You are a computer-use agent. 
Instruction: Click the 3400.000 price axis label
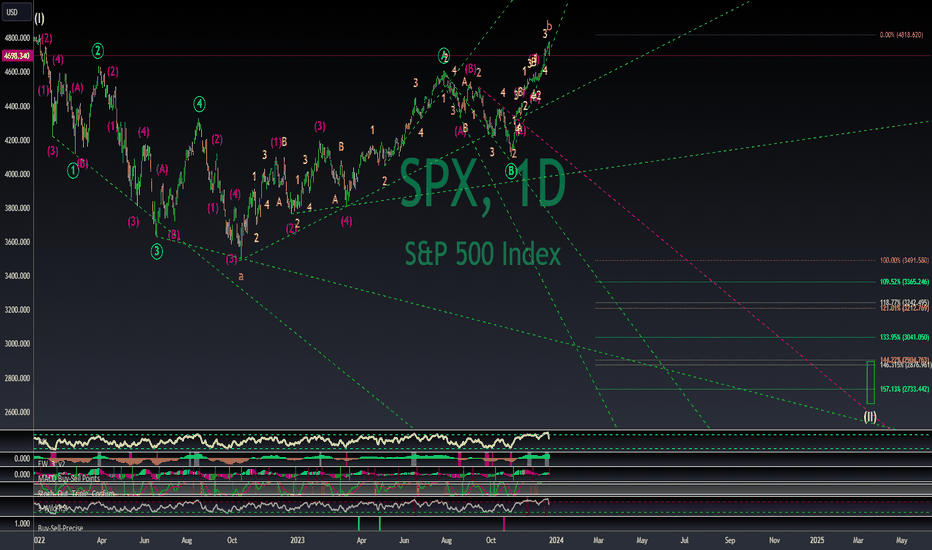[x=17, y=276]
